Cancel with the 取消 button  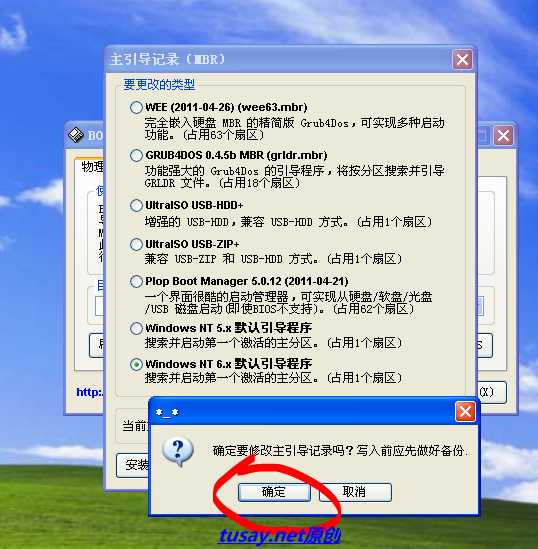click(x=355, y=492)
